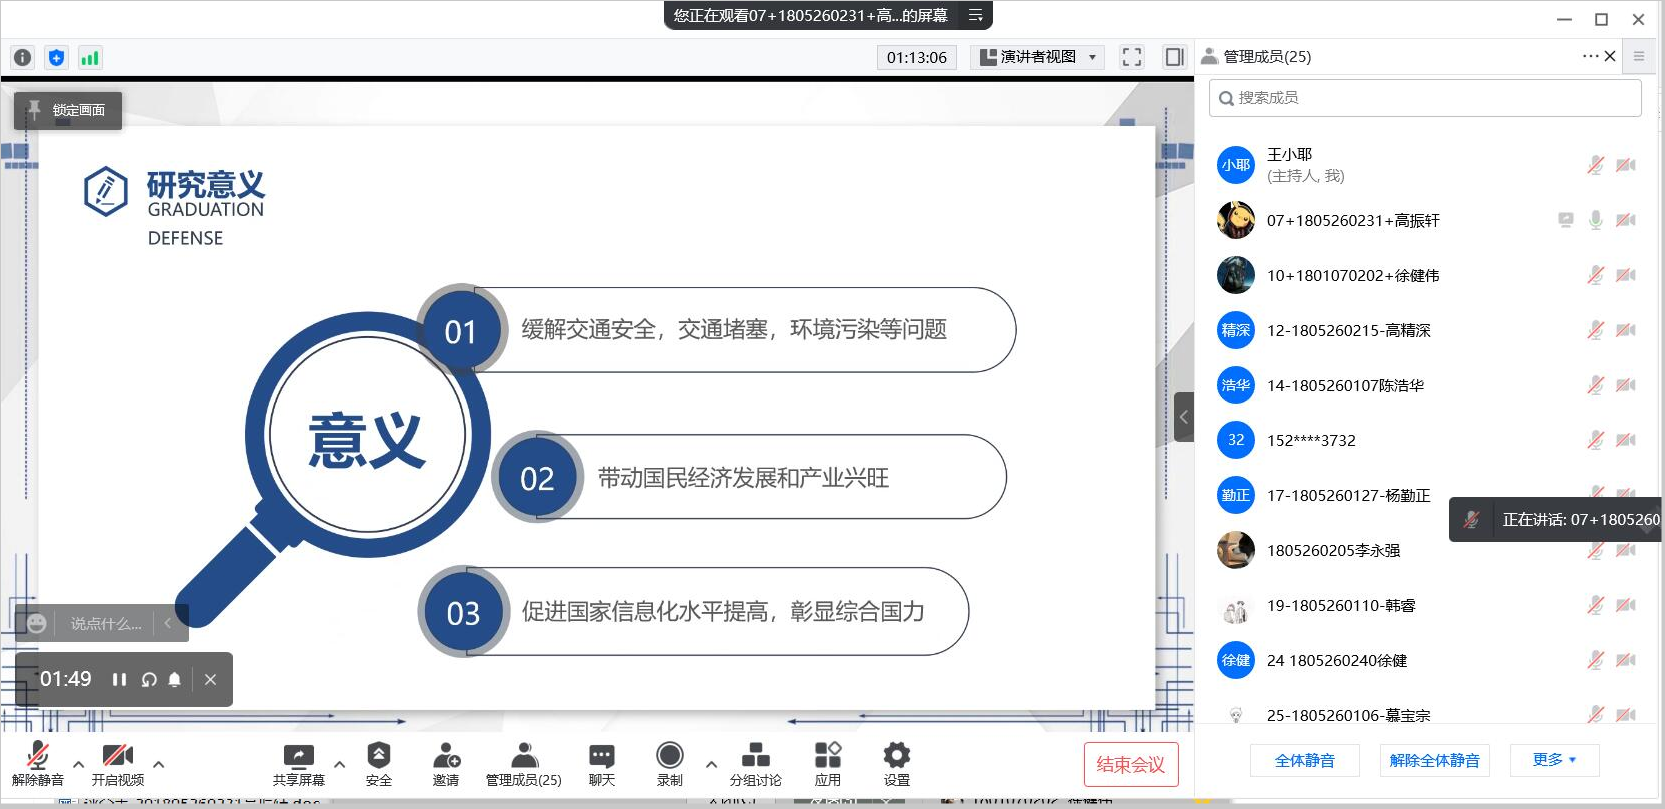The width and height of the screenshot is (1665, 809).
Task: Expand audio options arrow beside mute button
Action: (x=78, y=765)
